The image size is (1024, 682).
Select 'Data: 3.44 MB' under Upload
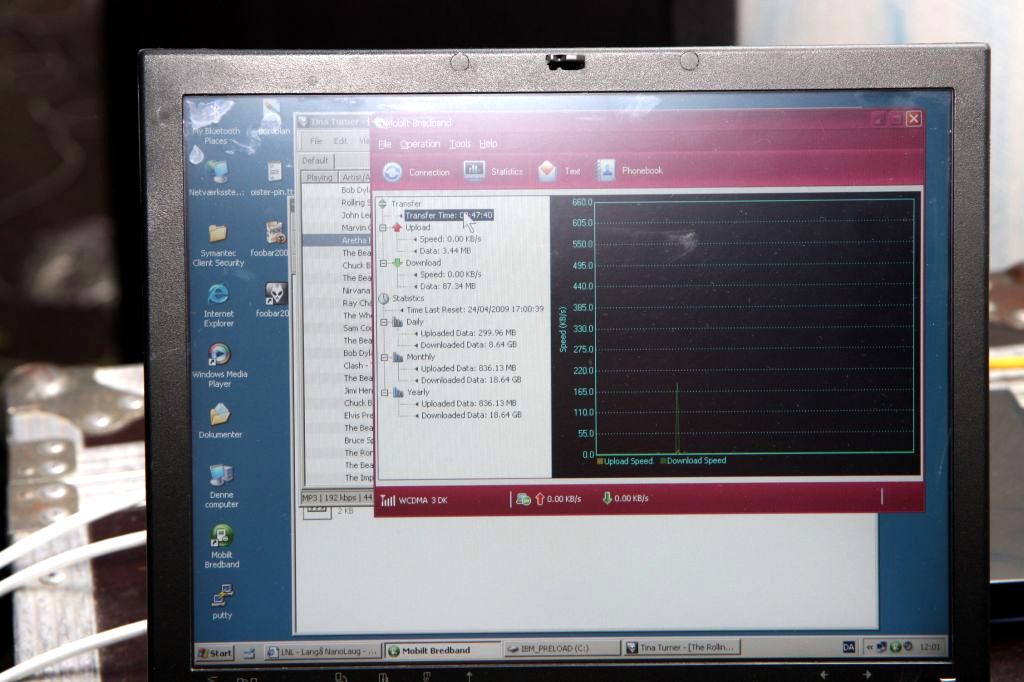pos(445,251)
